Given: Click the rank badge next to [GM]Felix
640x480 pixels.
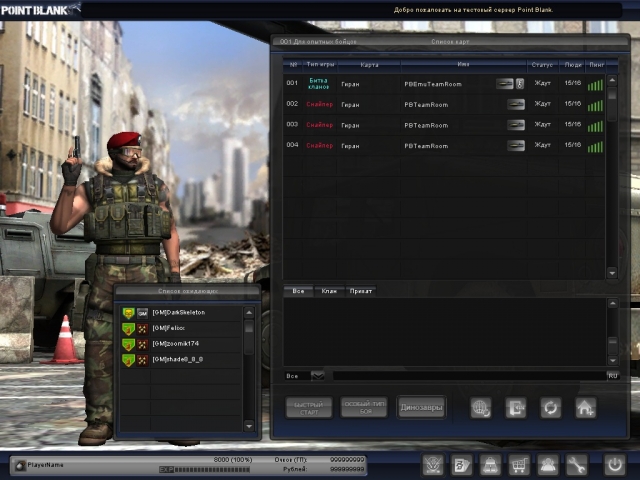Looking at the screenshot, I should pos(128,329).
